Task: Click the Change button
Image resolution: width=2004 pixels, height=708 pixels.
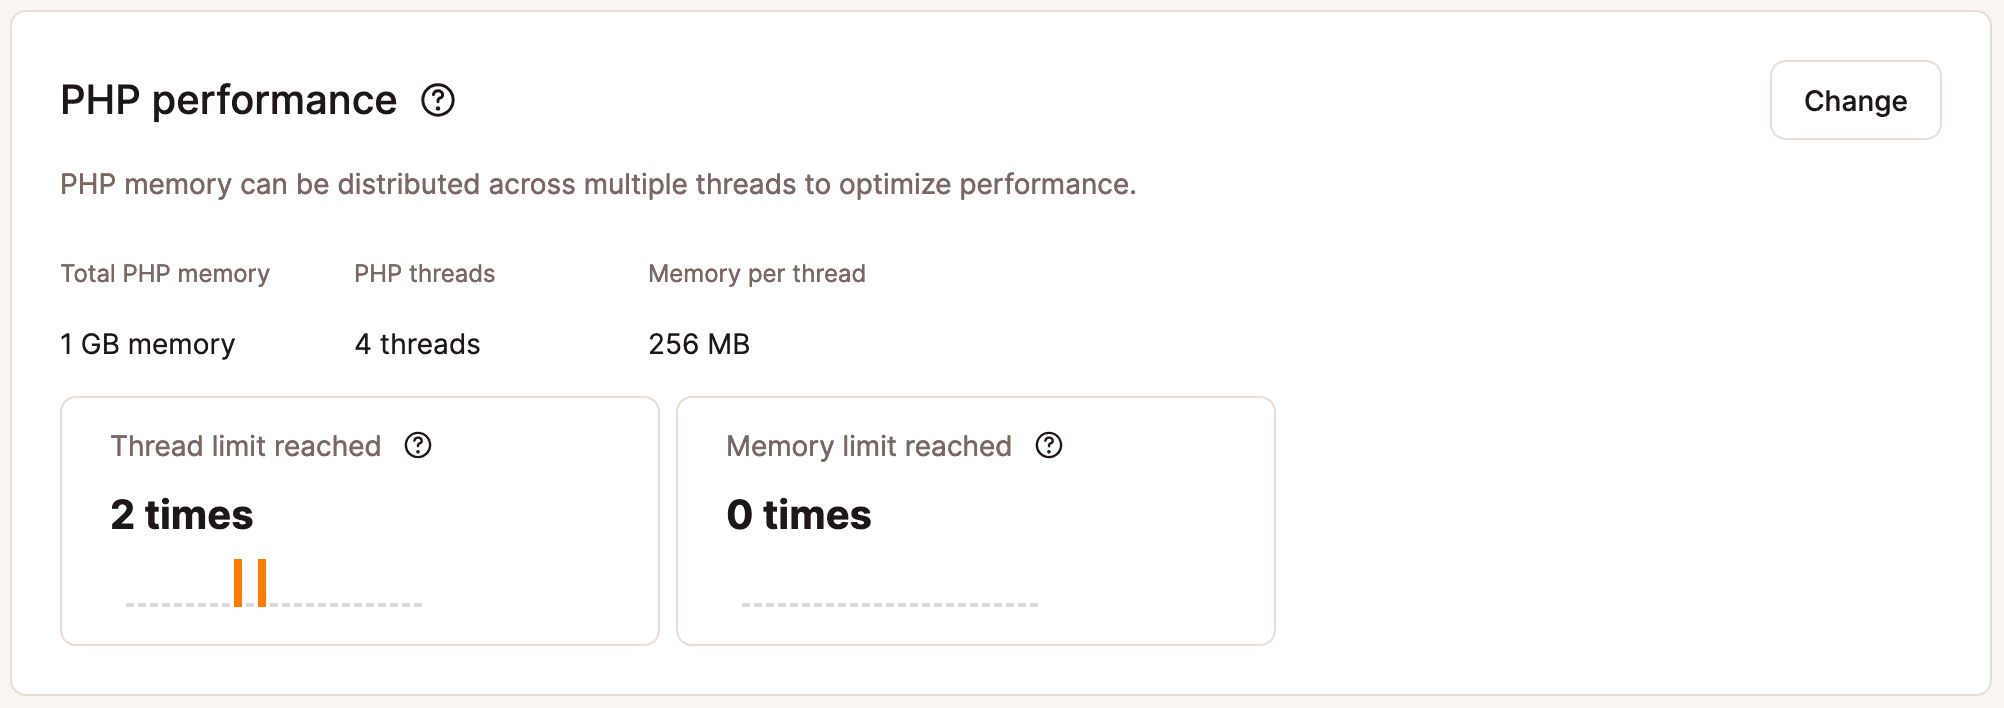Action: coord(1855,100)
